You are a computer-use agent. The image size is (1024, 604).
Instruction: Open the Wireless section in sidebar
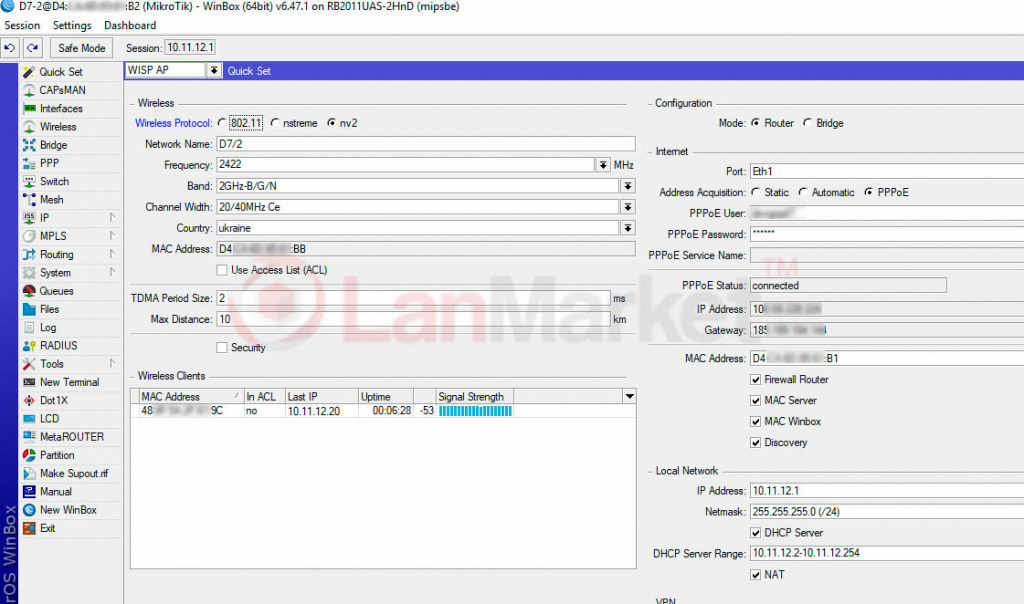pos(57,127)
